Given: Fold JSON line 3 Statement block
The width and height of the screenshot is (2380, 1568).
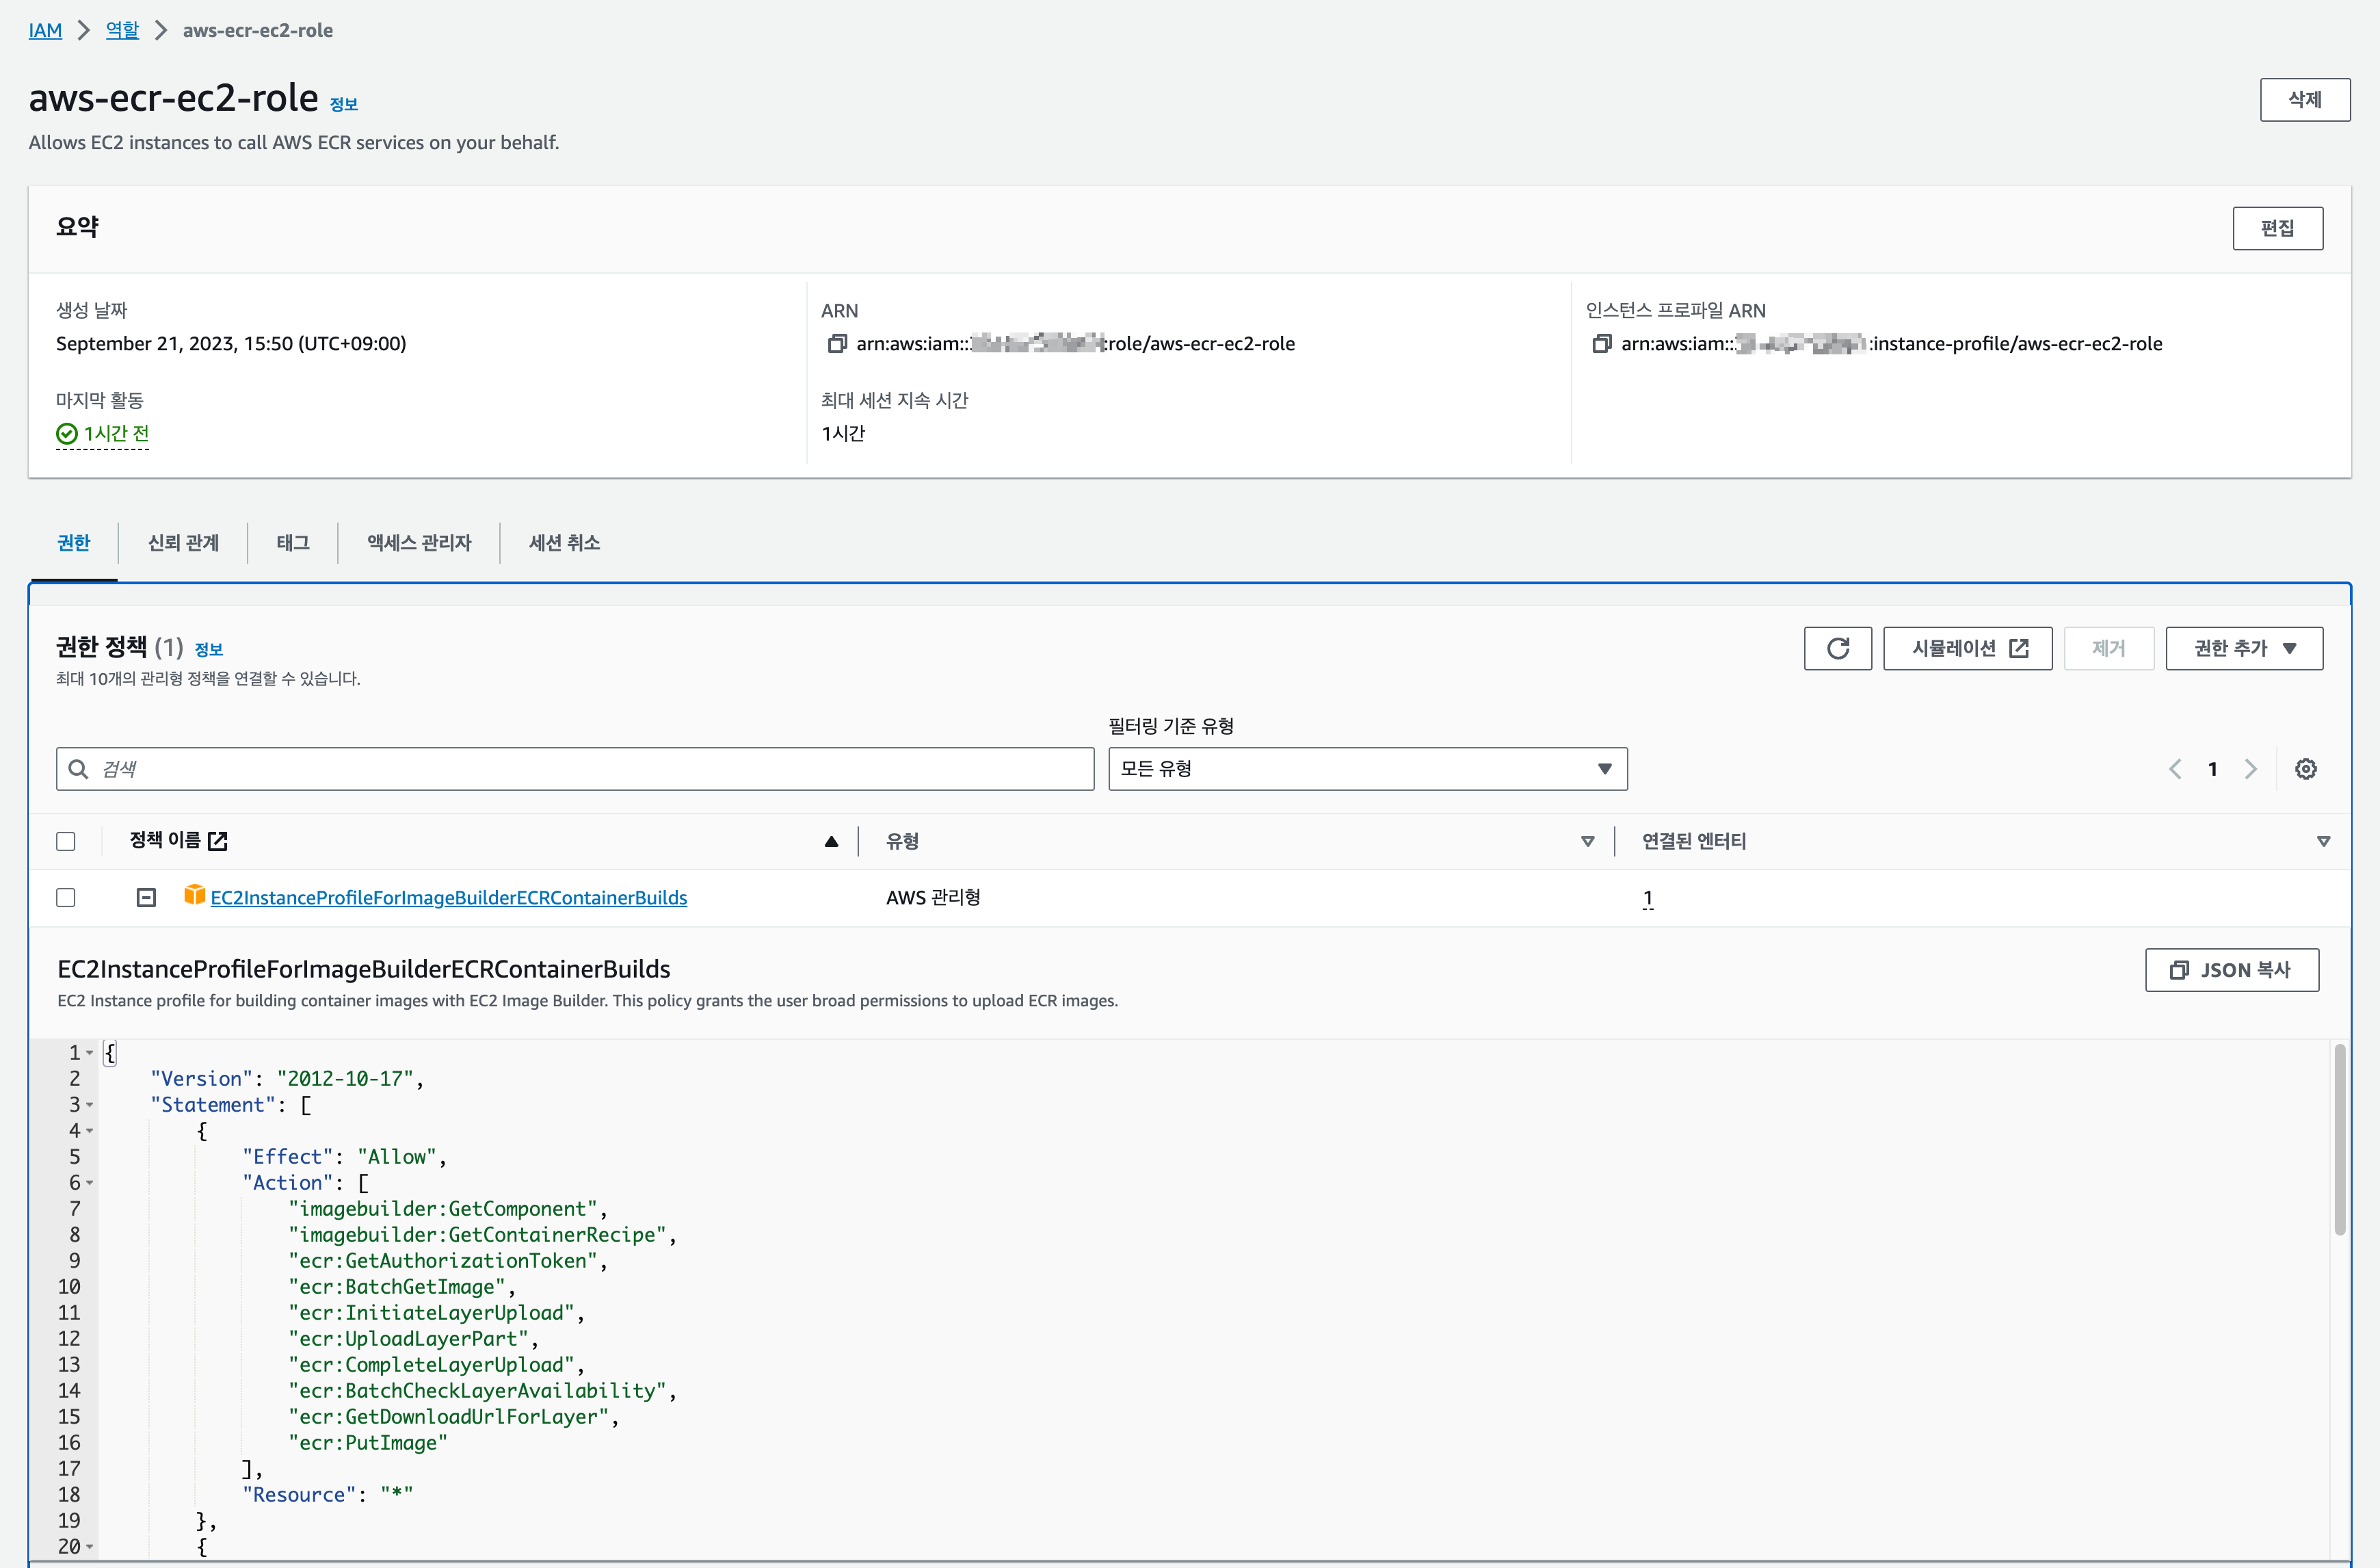Looking at the screenshot, I should tap(90, 1105).
